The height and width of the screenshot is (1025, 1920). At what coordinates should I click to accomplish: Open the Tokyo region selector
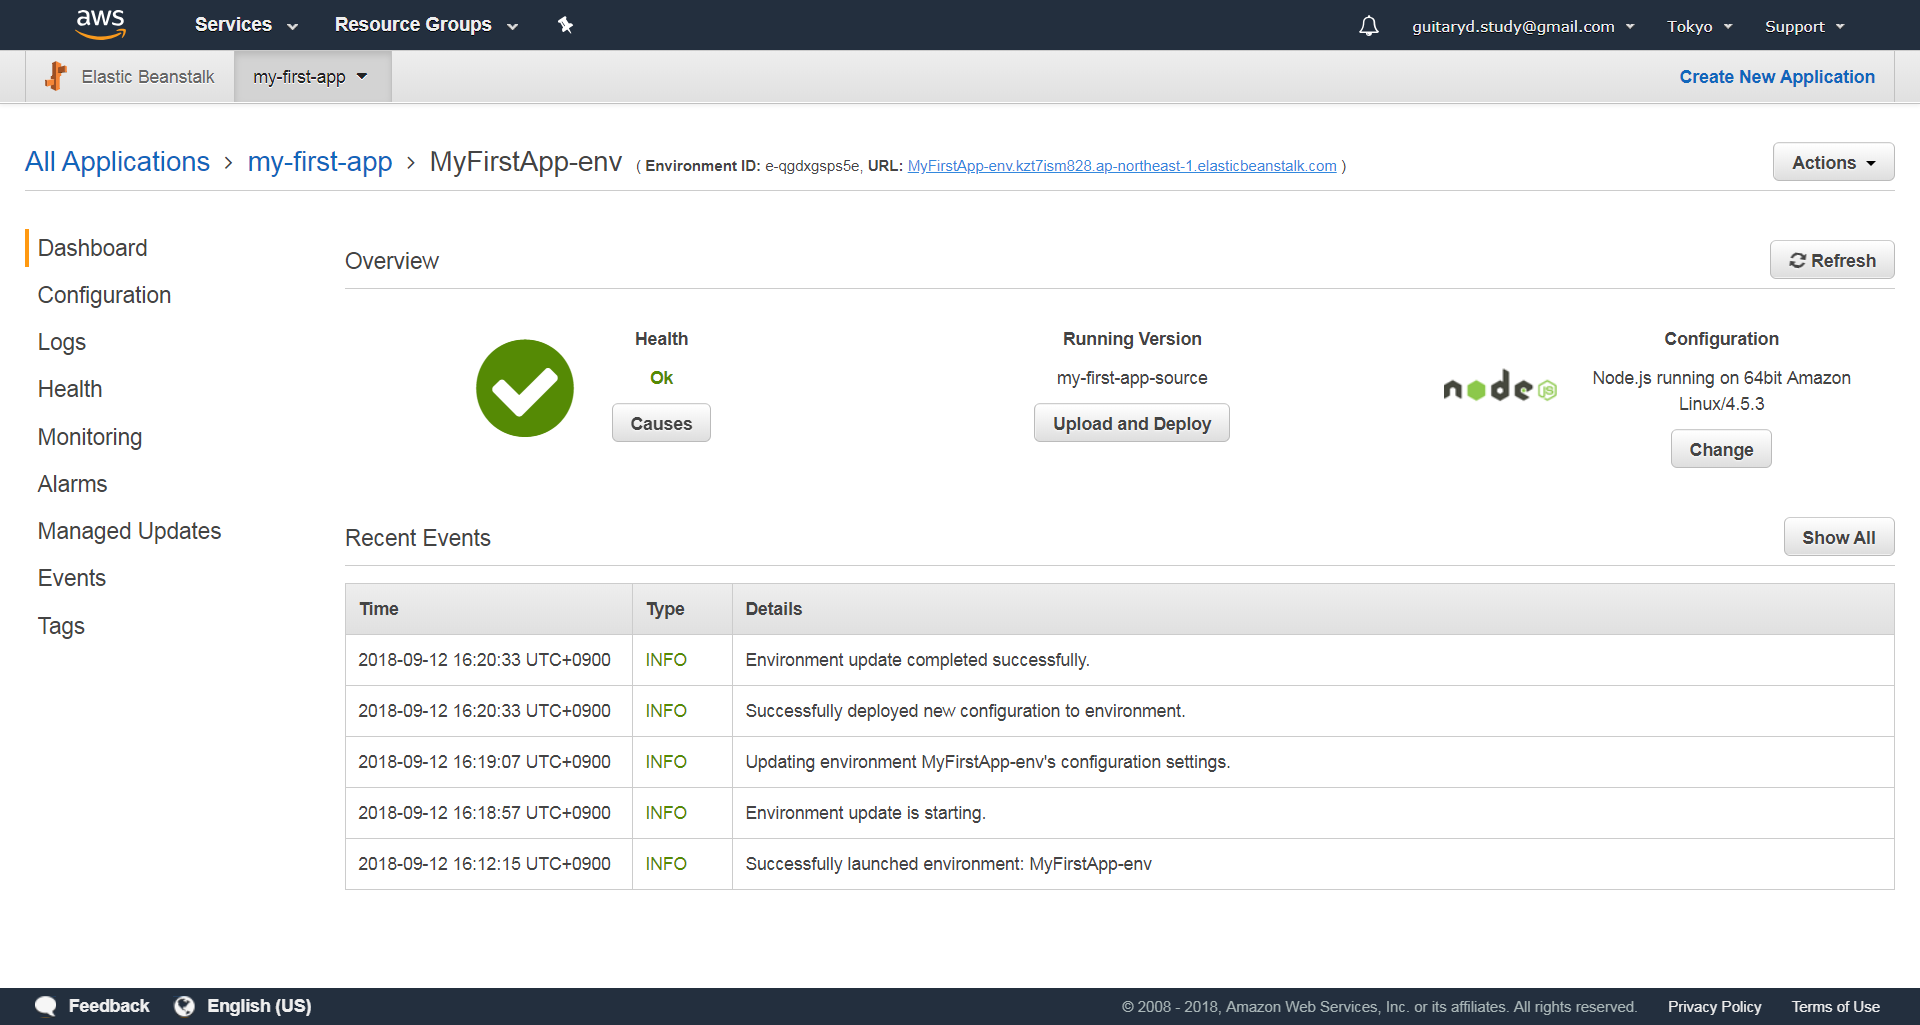point(1699,26)
